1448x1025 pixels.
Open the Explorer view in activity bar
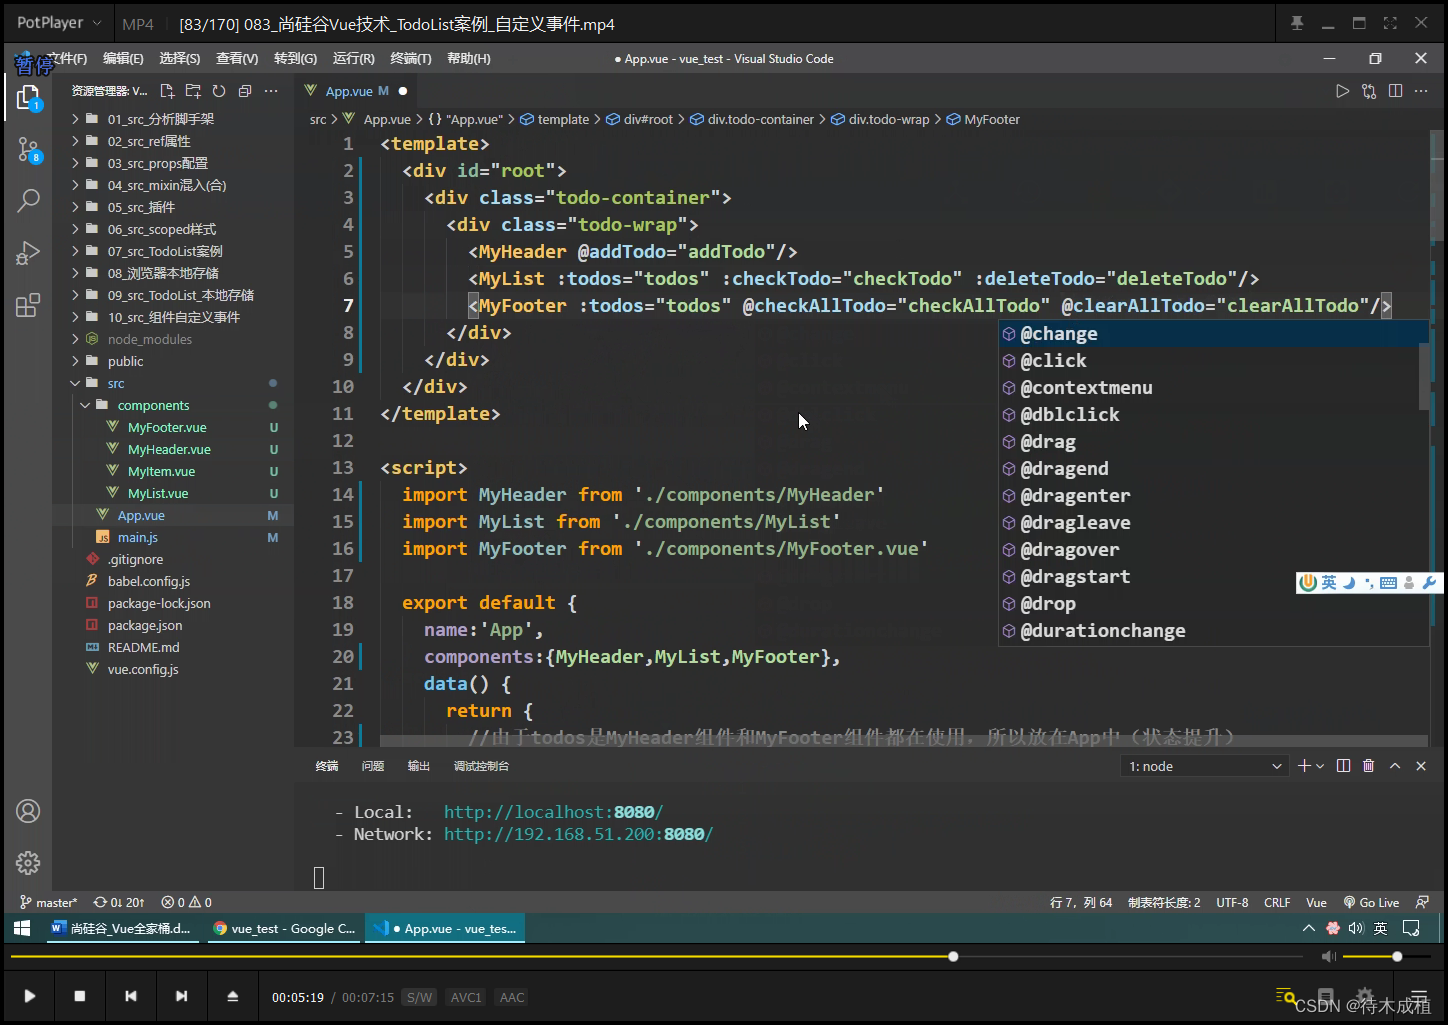(28, 97)
